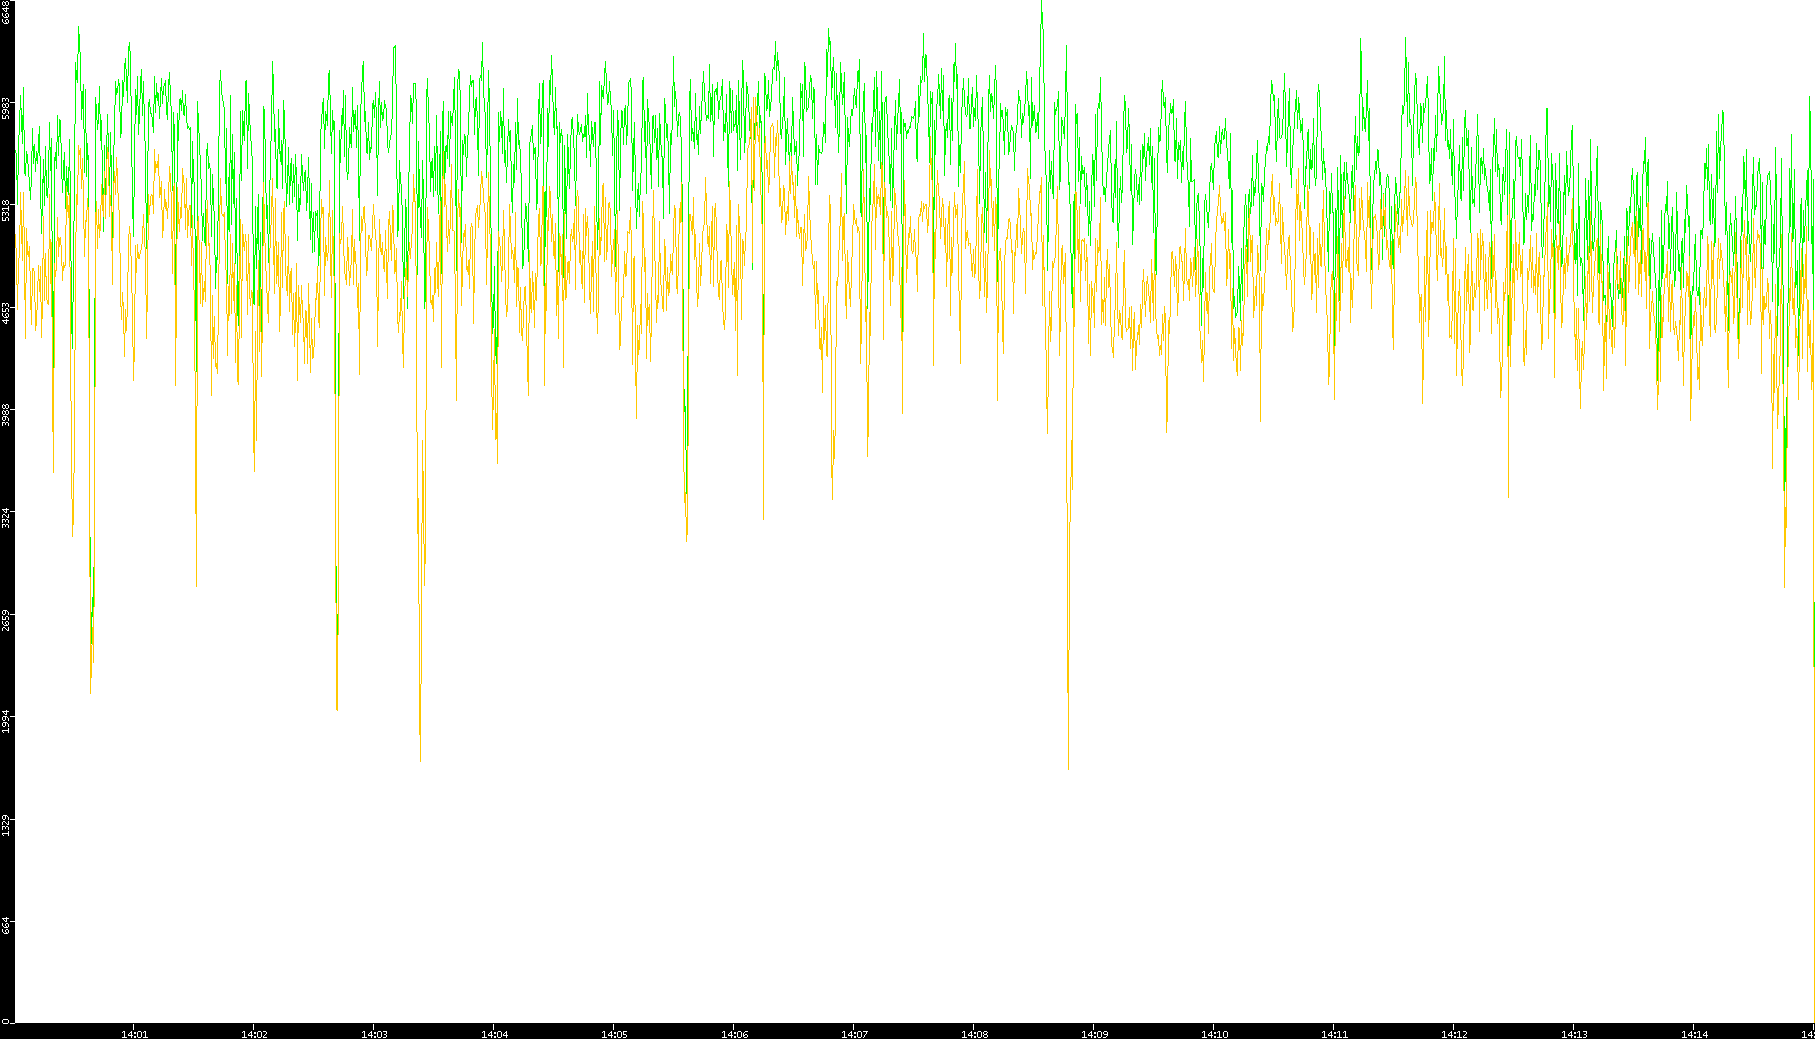Click the 14:04 time axis label
Screen dimensions: 1815x1039
click(494, 1034)
